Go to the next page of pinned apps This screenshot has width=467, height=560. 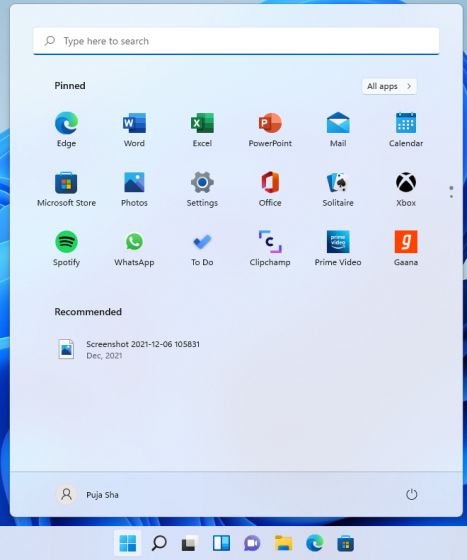(x=451, y=196)
